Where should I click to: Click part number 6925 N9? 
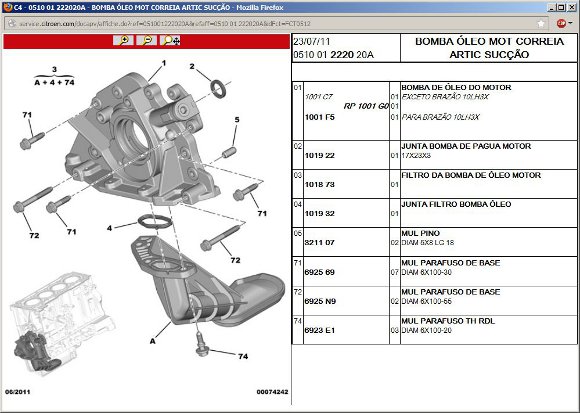coord(320,301)
